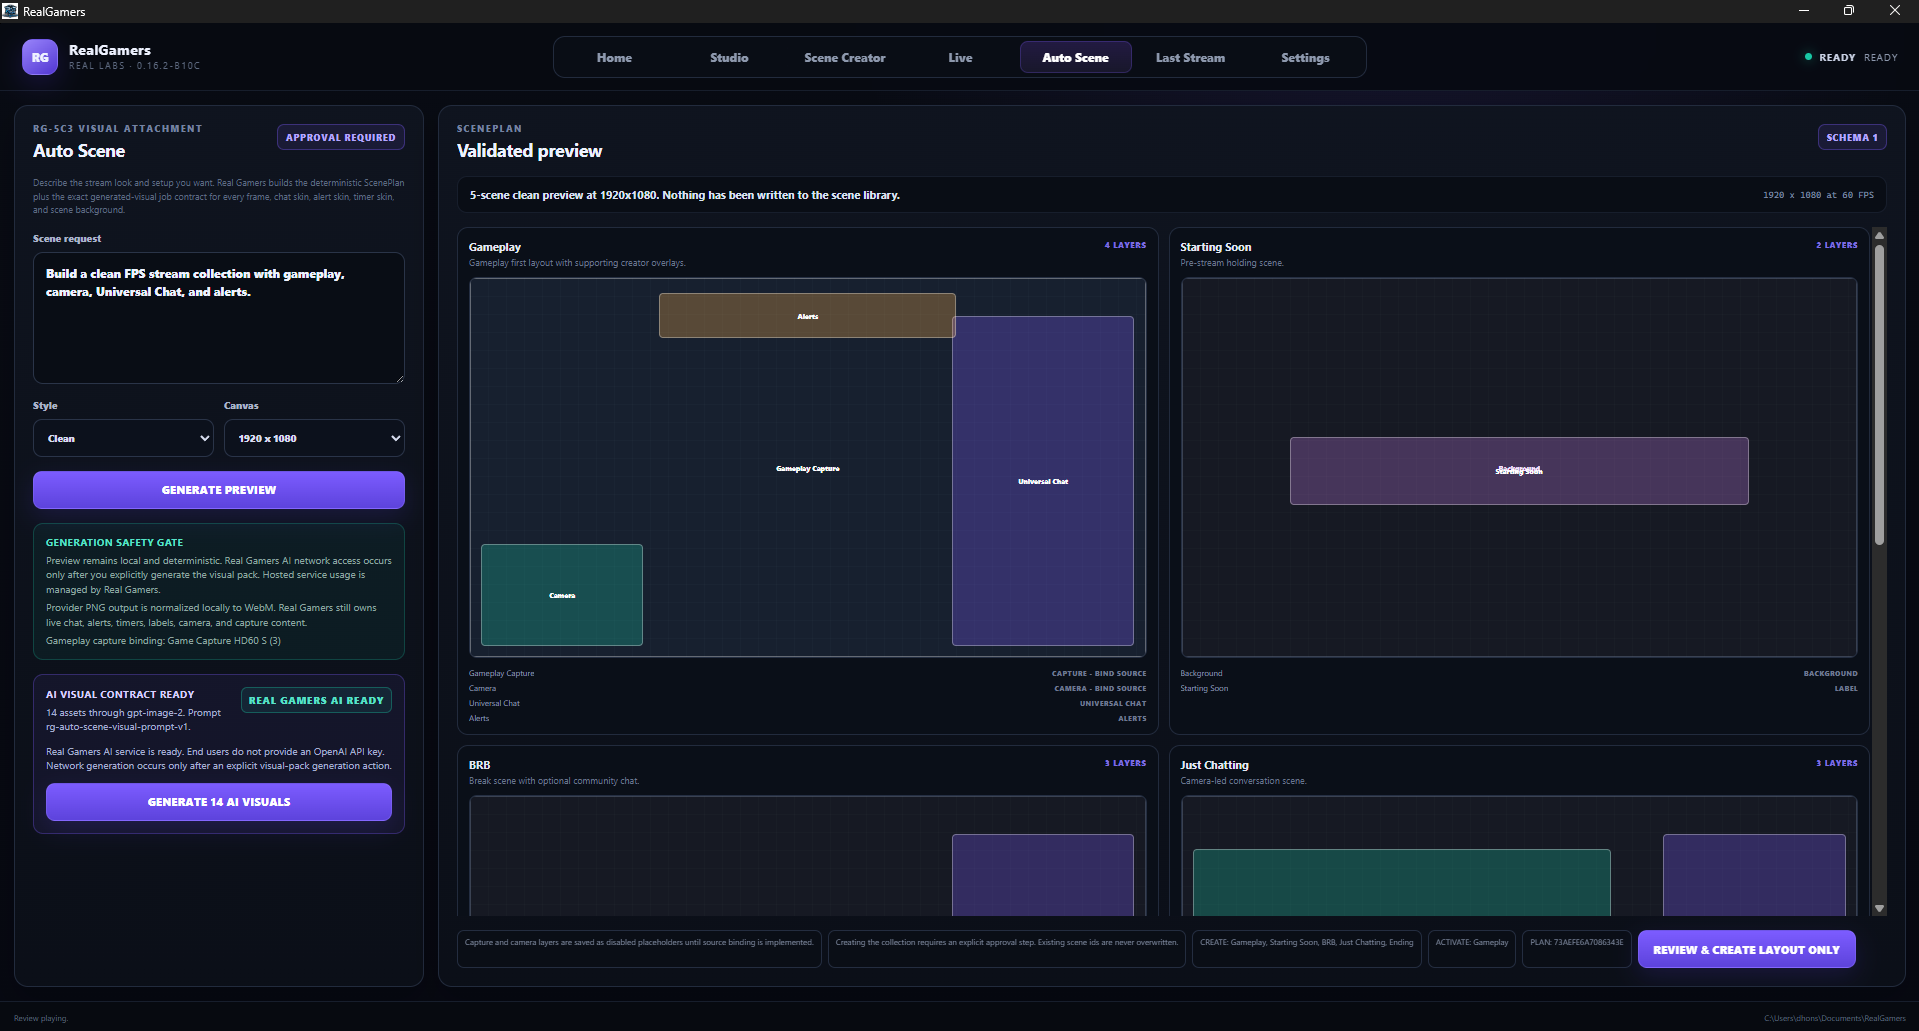Click the "Gameplay" scene card title
This screenshot has height=1031, width=1919.
tap(495, 247)
